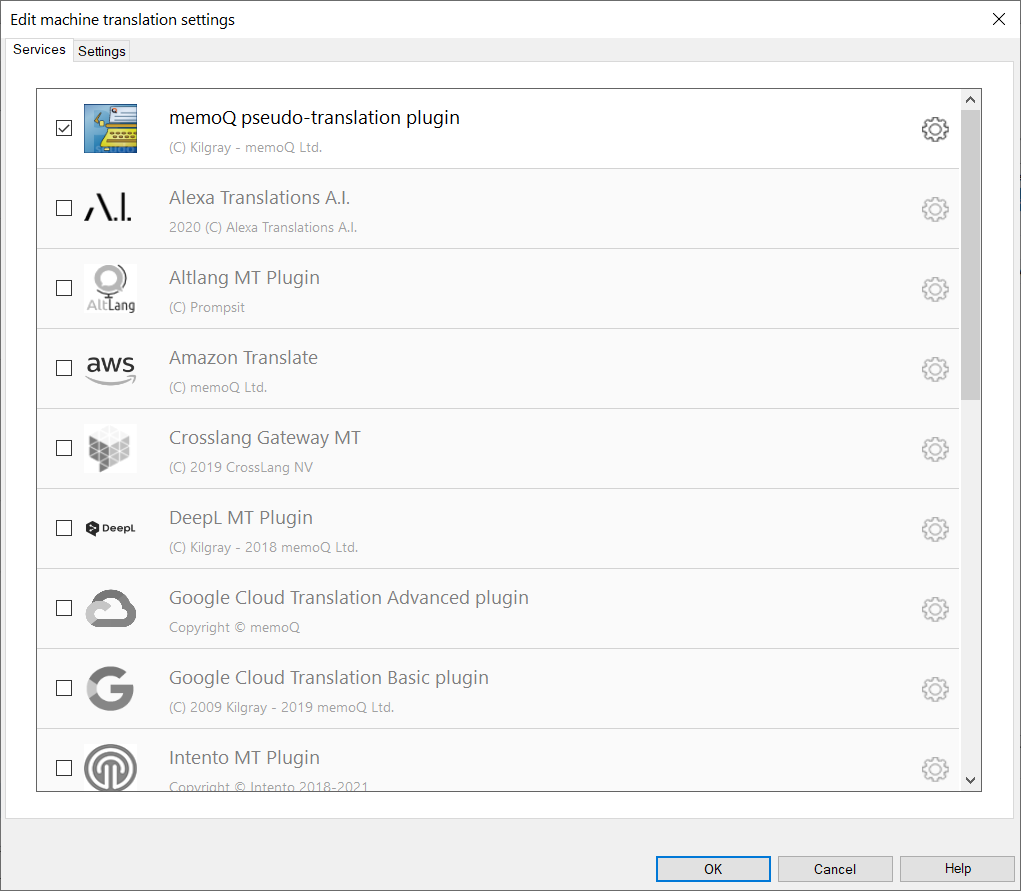
Task: Click 'Copyright © memoQ' text
Action: tap(234, 627)
